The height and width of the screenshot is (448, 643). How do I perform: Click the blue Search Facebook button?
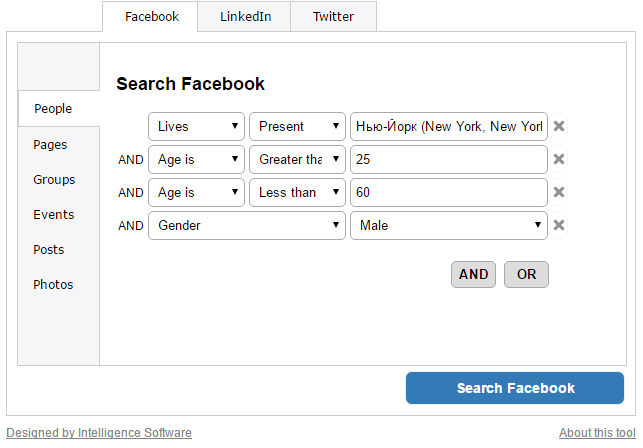[515, 388]
